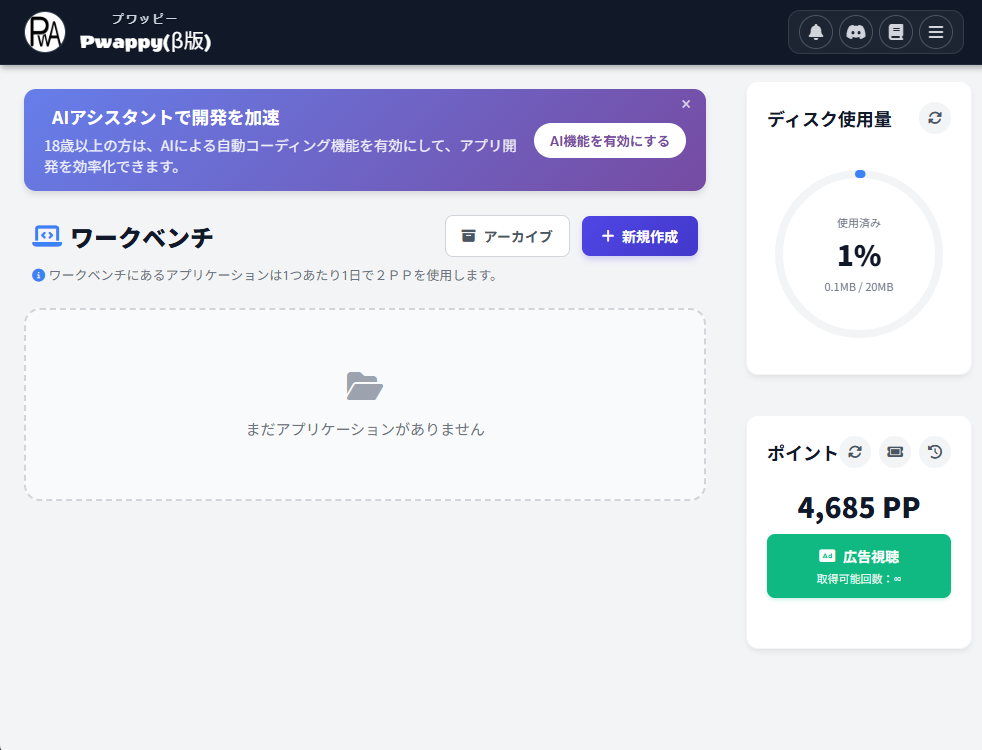982x750 pixels.
Task: Click the info icon below ワークベンチ
Action: (38, 274)
